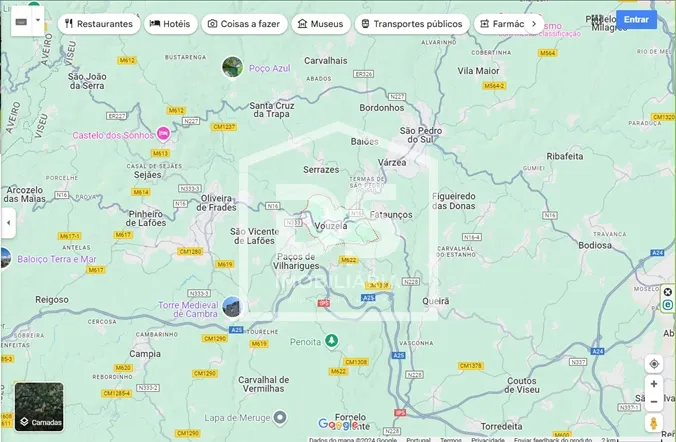The height and width of the screenshot is (442, 676).
Task: Open the keyboard input tools dropdown arrow
Action: 38,20
